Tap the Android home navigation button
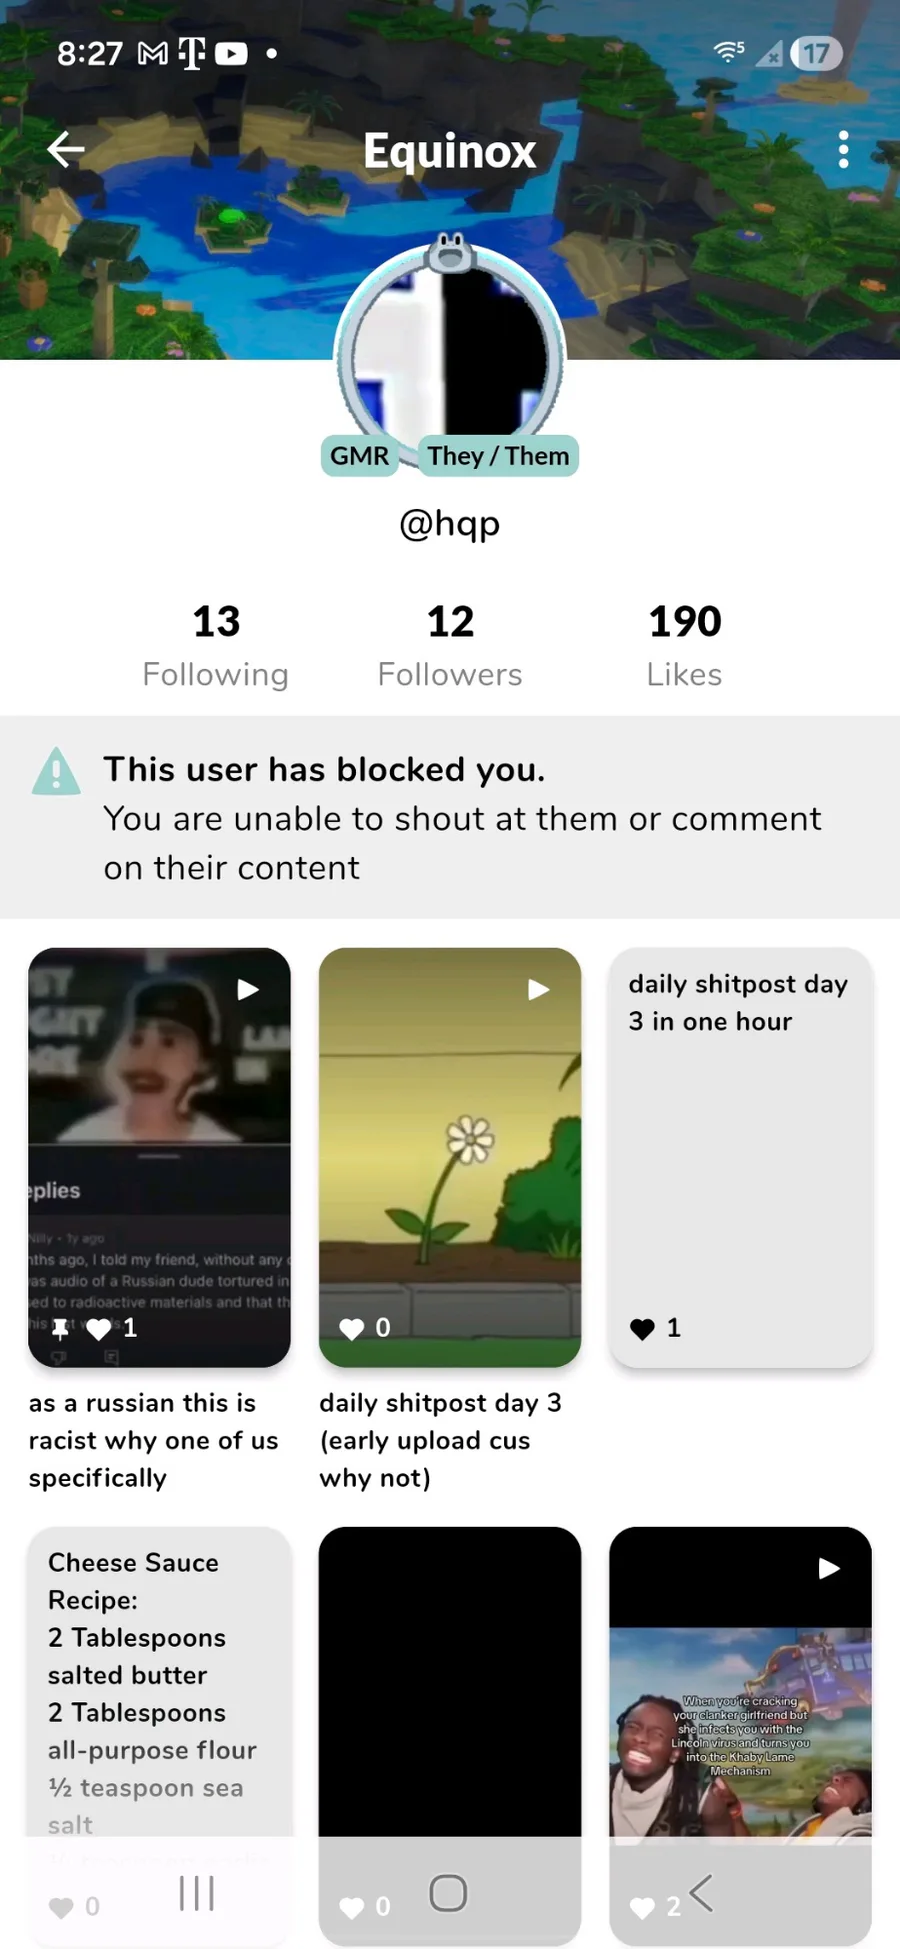The height and width of the screenshot is (1949, 900). pos(448,1893)
